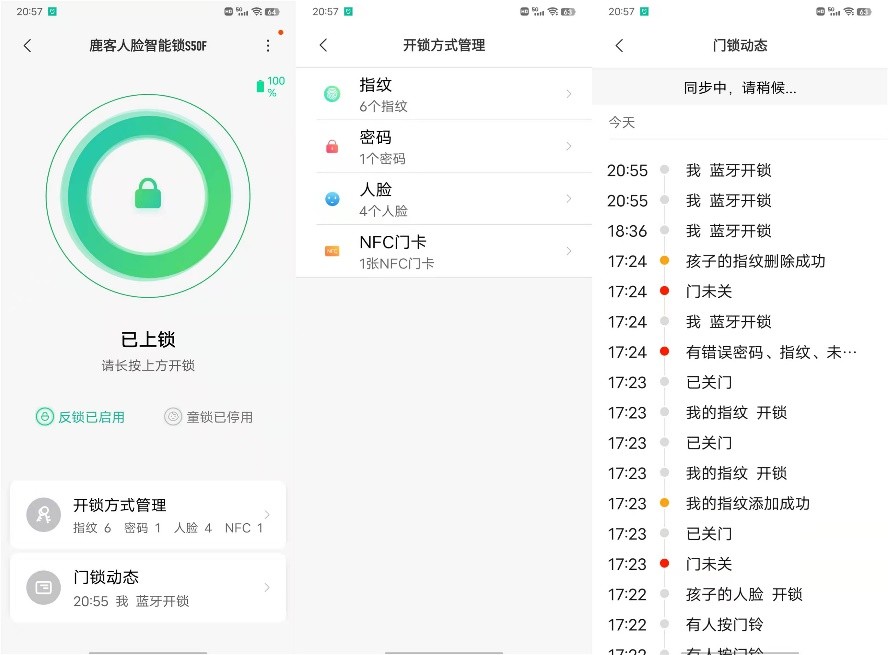The image size is (888, 655).
Task: Open NFC门卡 via its chevron
Action: [569, 250]
